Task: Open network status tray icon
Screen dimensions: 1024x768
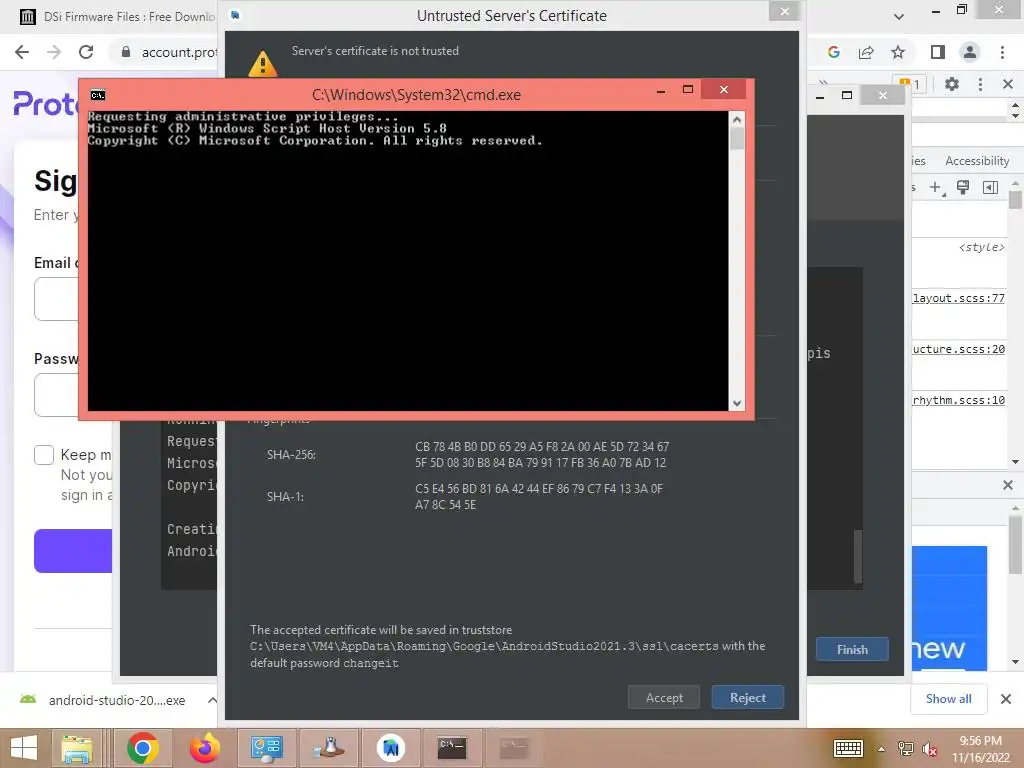Action: click(x=906, y=748)
